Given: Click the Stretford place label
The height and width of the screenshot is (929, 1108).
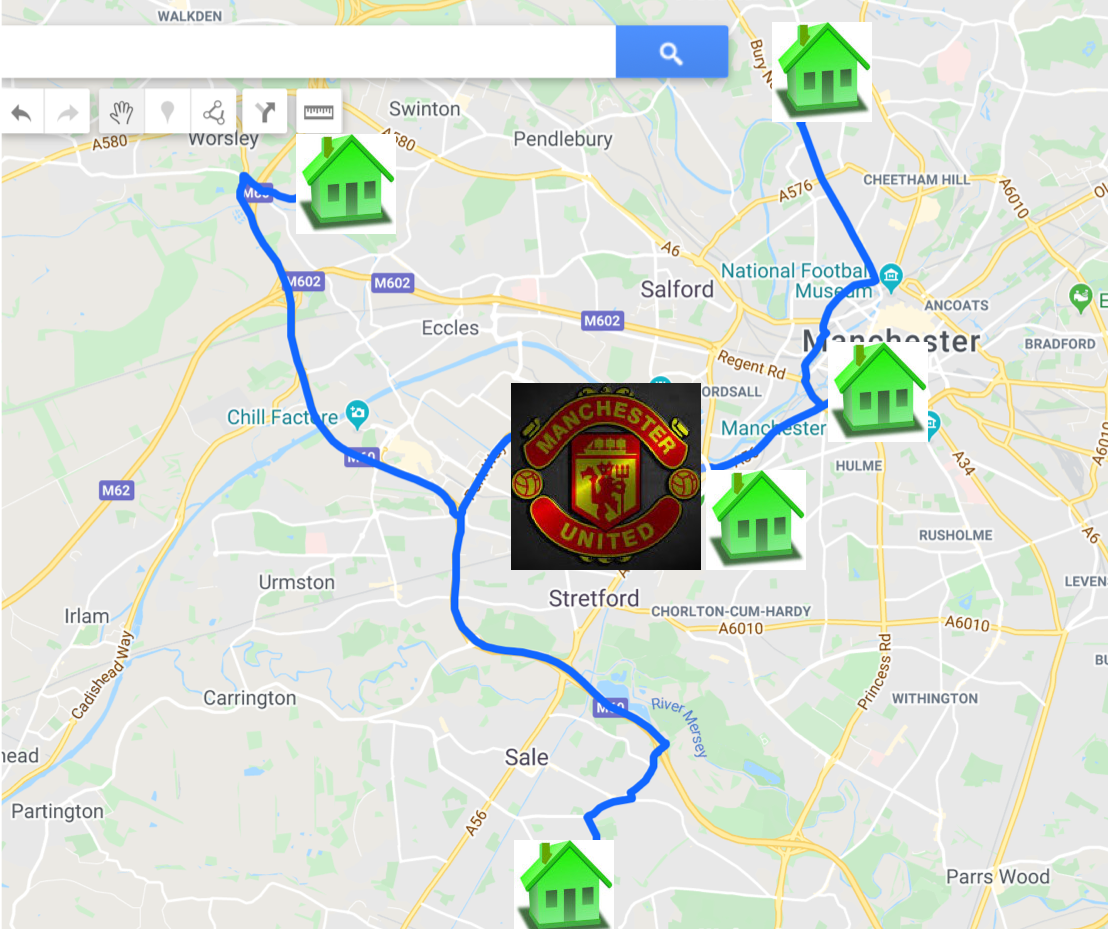Looking at the screenshot, I should [x=594, y=598].
